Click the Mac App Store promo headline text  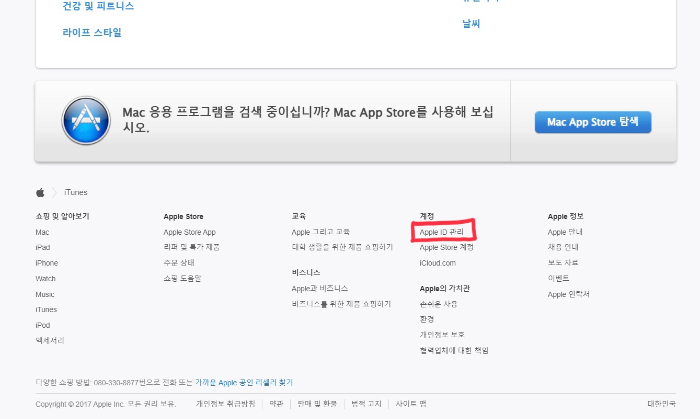[308, 120]
